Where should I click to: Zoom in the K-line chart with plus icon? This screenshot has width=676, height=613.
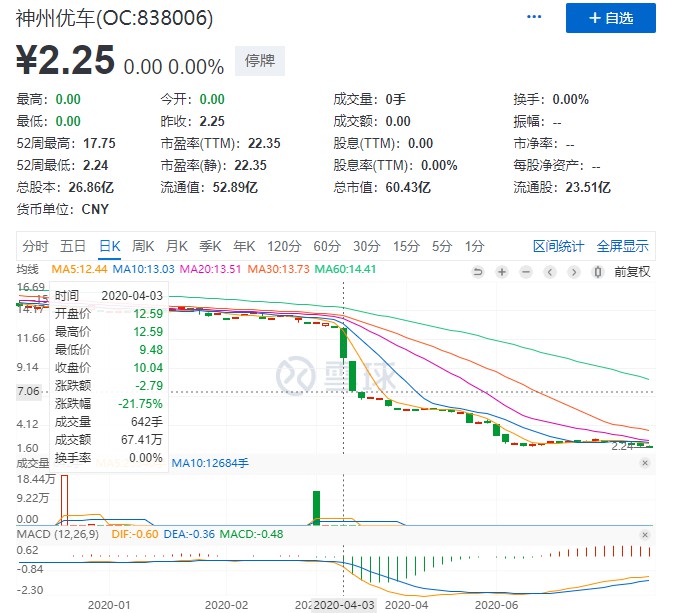coord(502,272)
